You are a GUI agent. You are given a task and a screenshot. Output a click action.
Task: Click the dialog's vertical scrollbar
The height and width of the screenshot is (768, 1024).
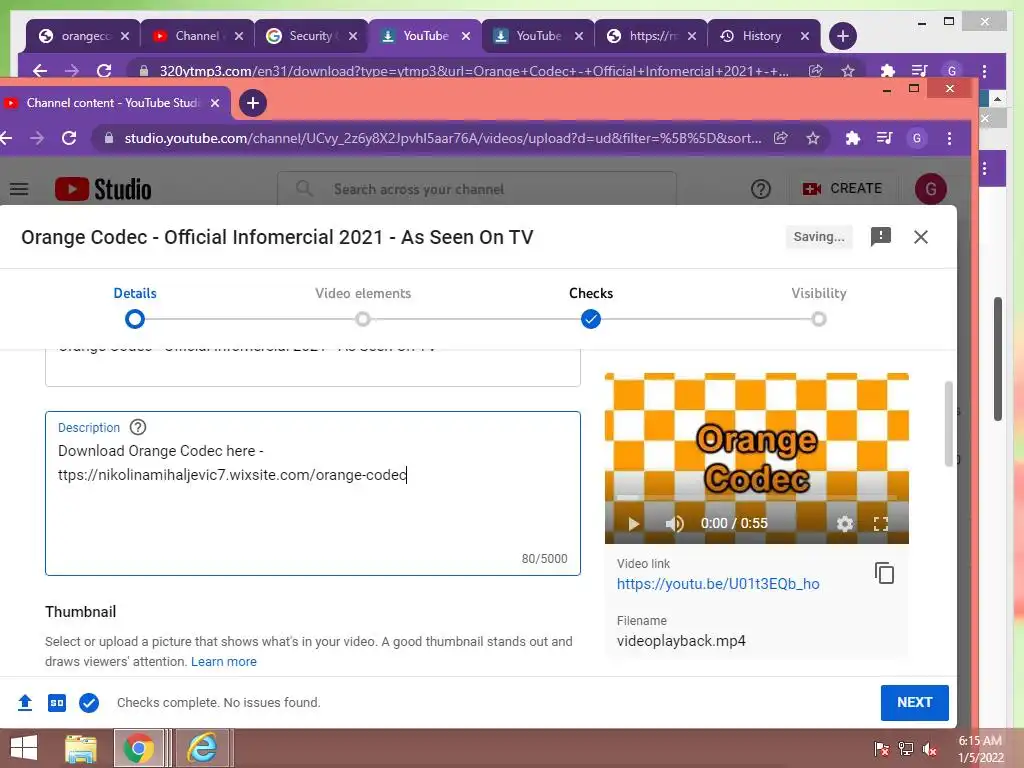949,424
